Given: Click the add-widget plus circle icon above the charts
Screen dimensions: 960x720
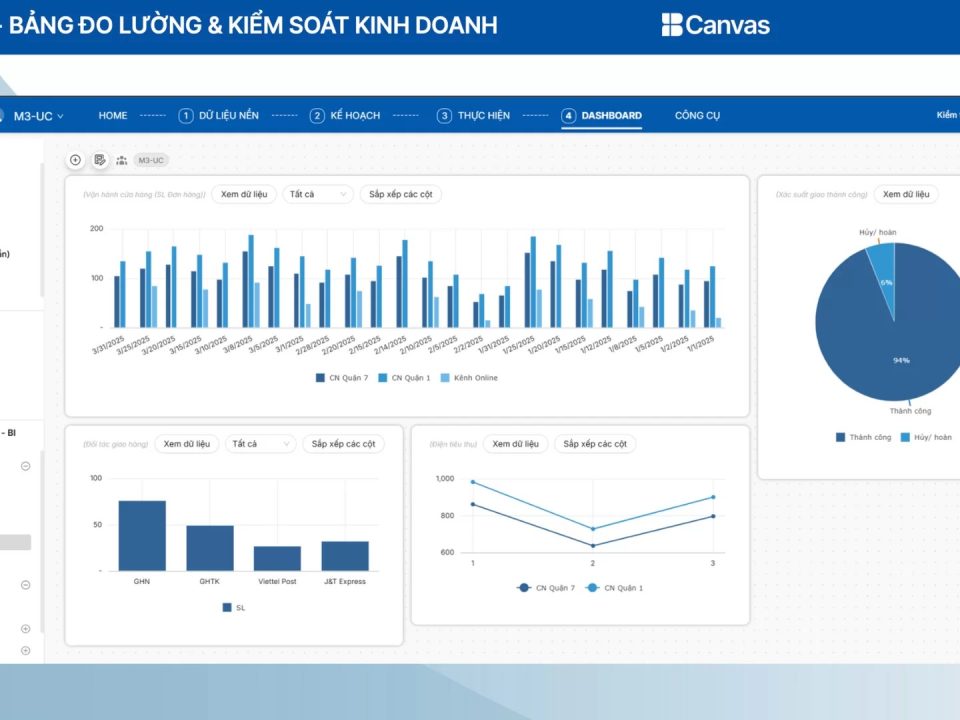Looking at the screenshot, I should point(75,160).
